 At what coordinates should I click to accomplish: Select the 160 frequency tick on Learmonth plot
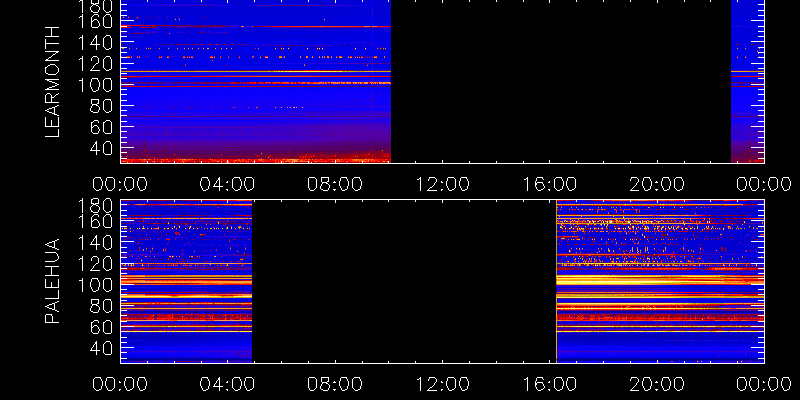point(97,21)
